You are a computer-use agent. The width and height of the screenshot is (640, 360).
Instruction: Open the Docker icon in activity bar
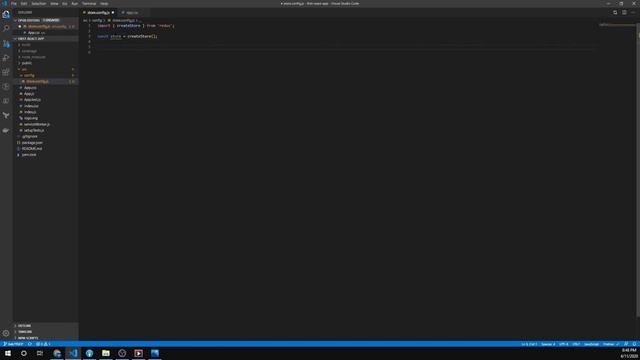(x=6, y=131)
